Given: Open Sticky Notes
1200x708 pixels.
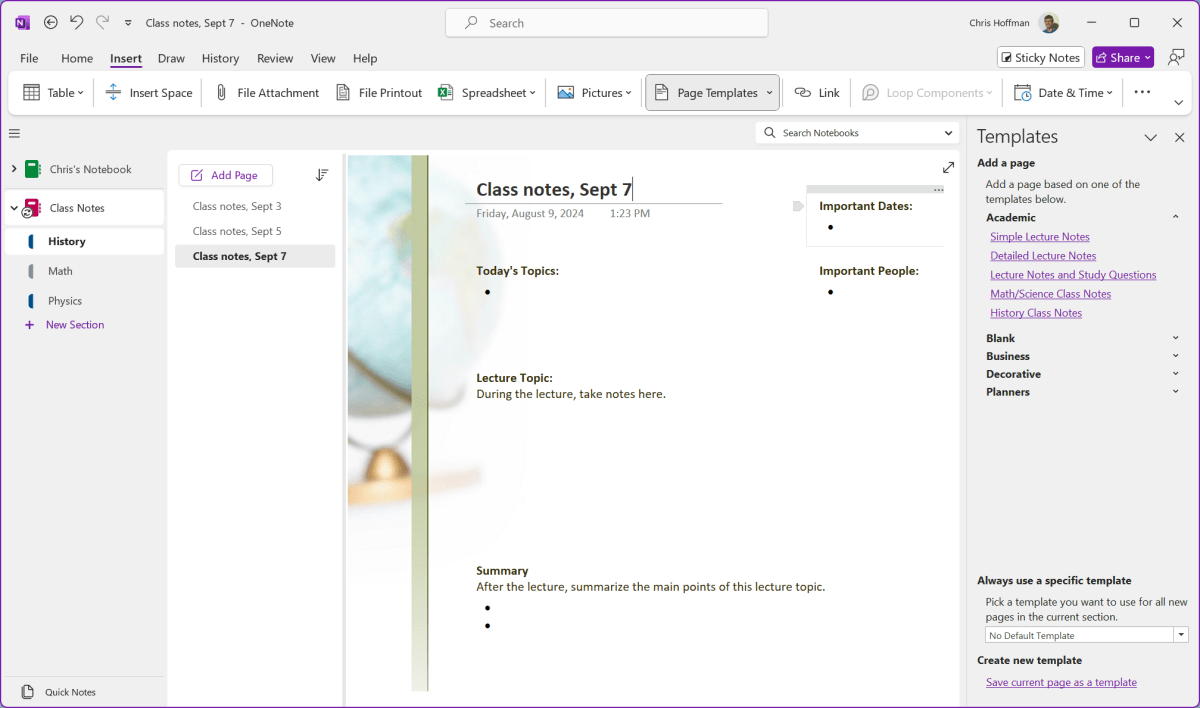Looking at the screenshot, I should click(x=1040, y=57).
